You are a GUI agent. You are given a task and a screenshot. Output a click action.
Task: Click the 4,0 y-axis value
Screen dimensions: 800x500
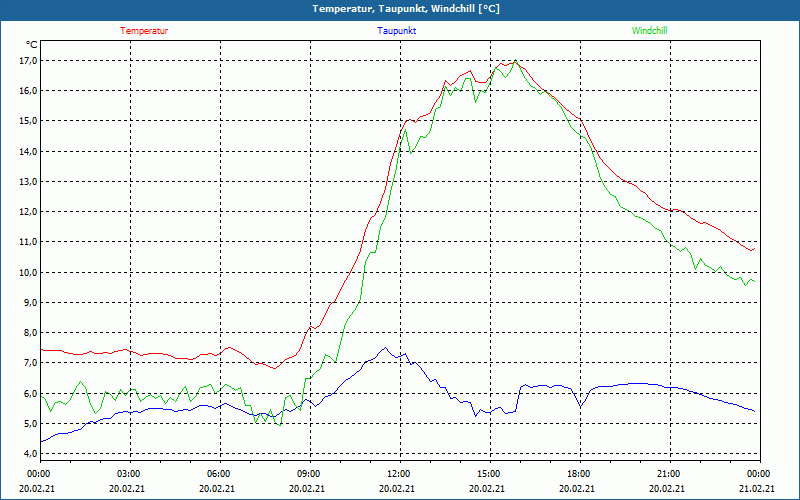pos(31,454)
